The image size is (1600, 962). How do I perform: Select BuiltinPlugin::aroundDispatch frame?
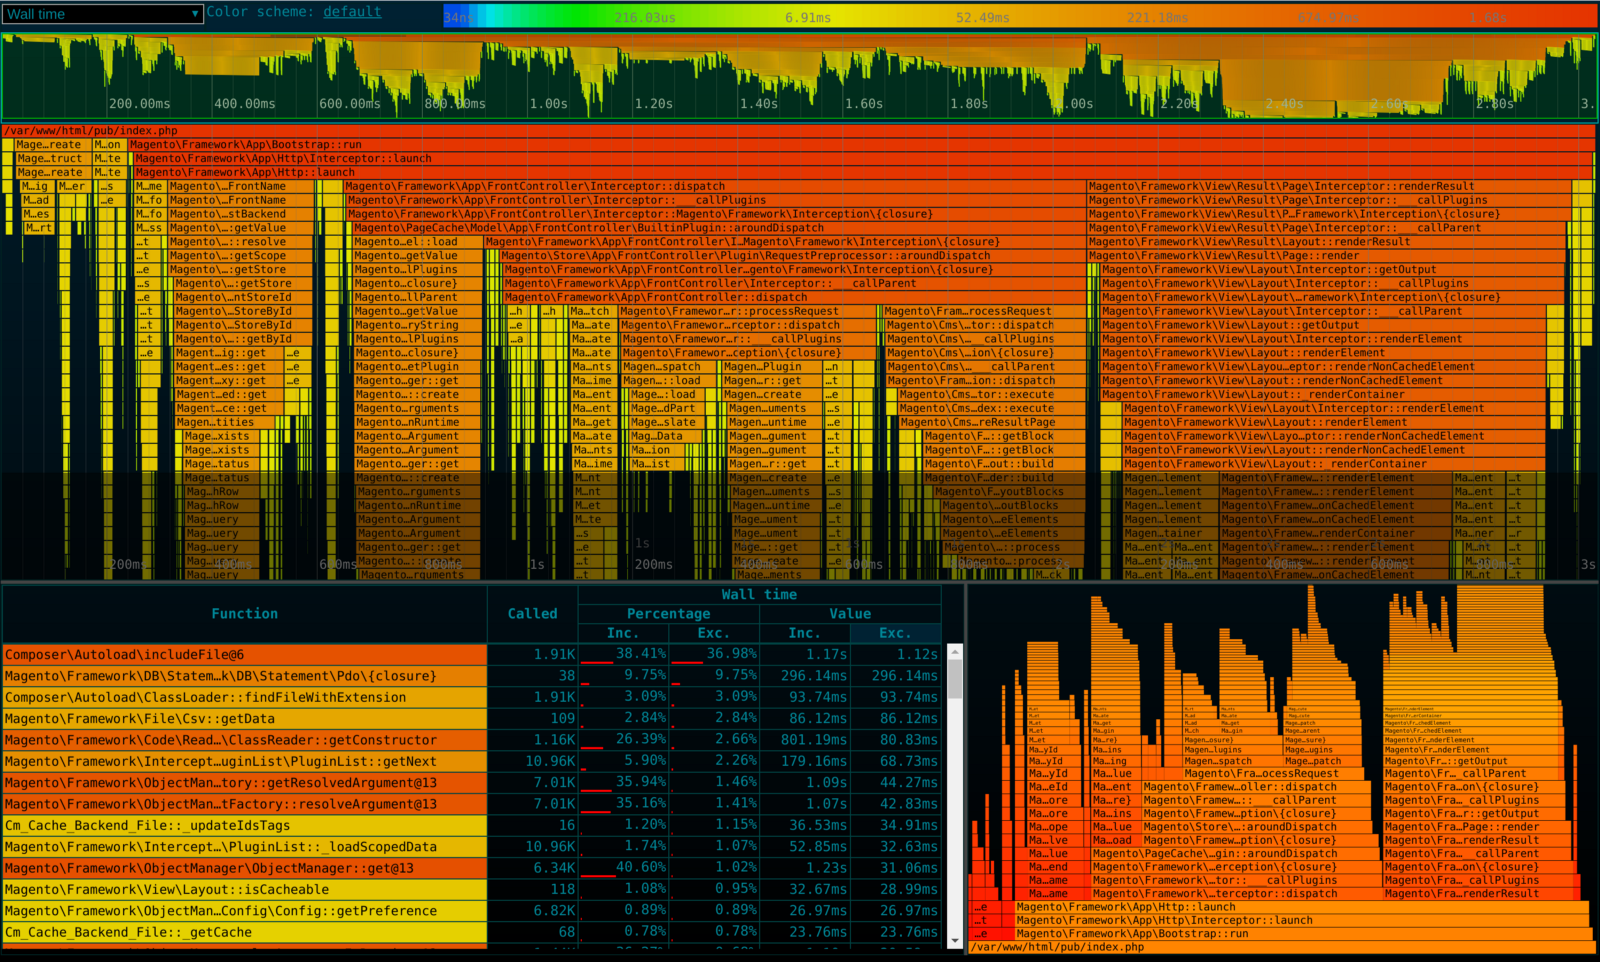pos(718,229)
